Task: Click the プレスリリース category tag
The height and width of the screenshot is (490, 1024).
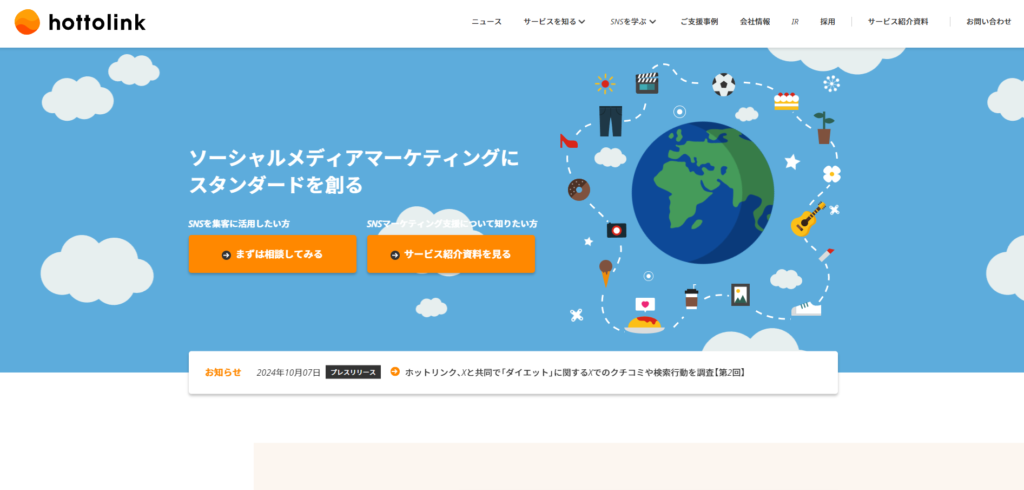Action: click(x=353, y=372)
